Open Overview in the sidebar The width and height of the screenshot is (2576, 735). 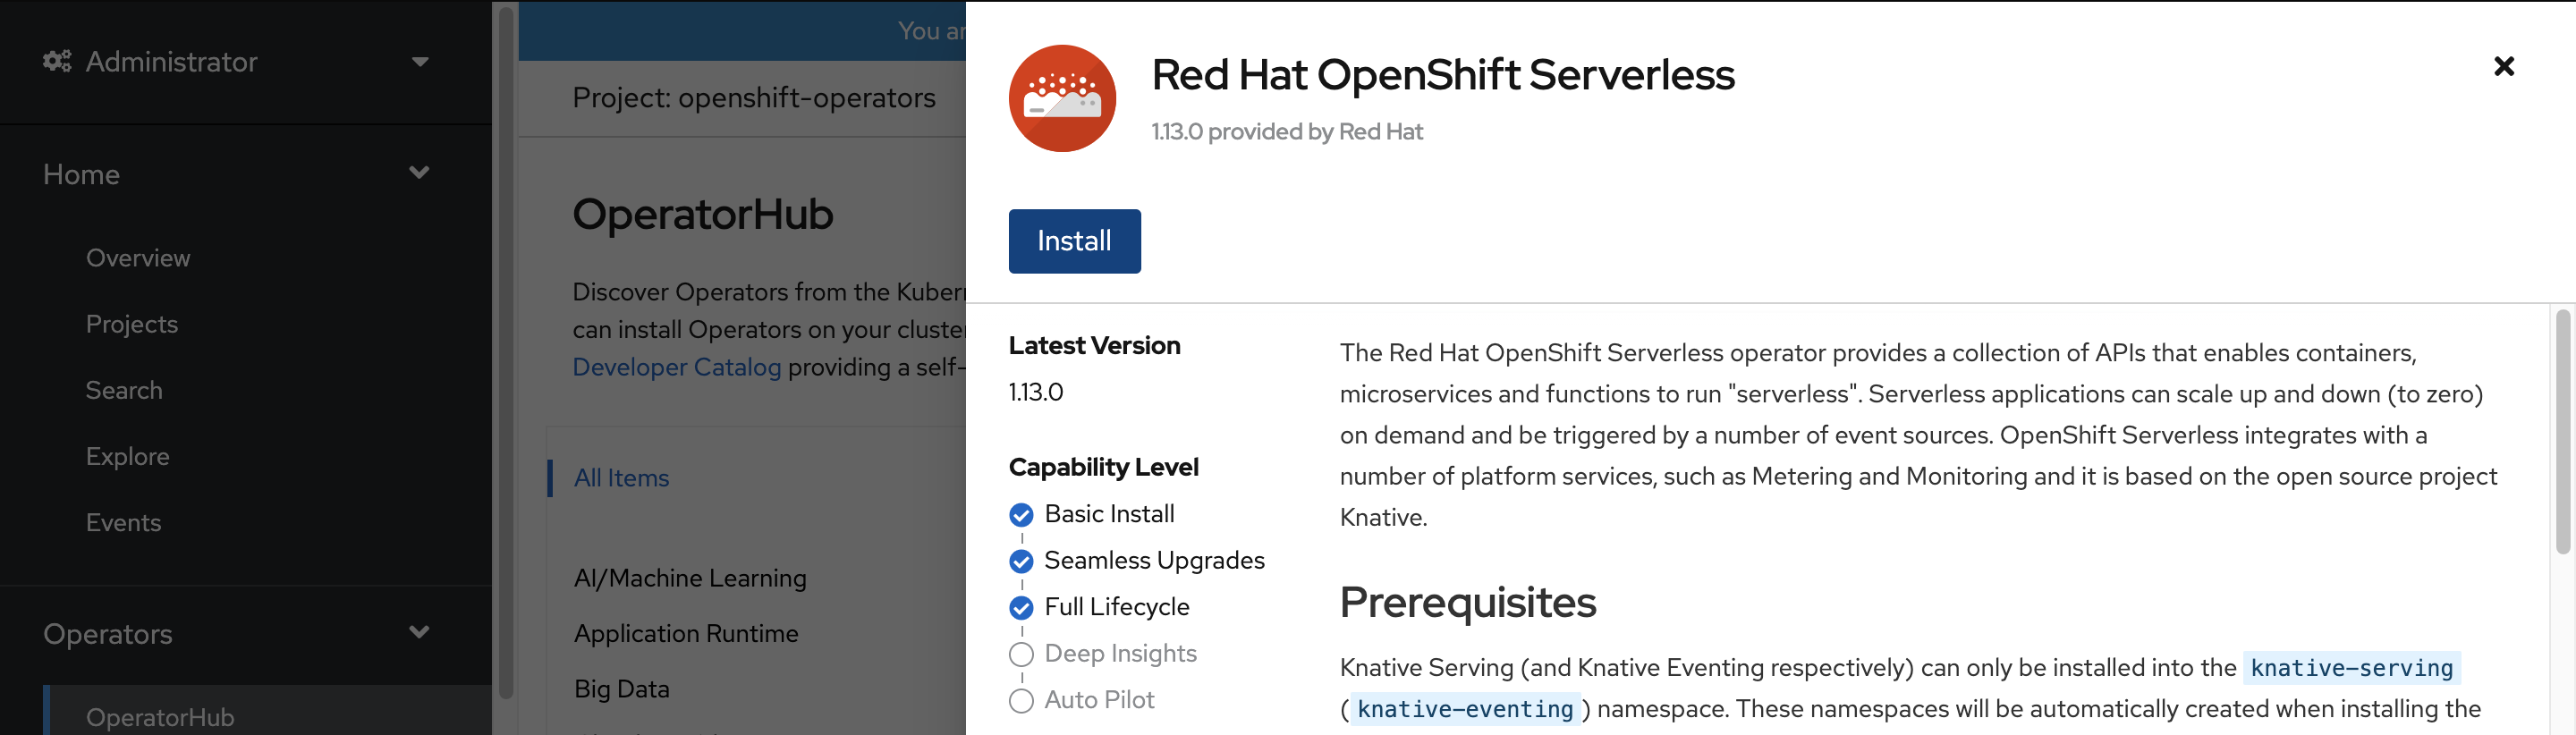[x=138, y=258]
